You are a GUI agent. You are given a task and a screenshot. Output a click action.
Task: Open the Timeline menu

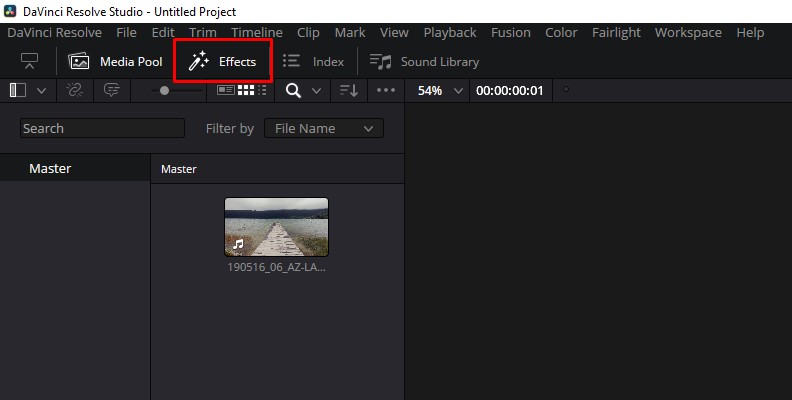[257, 32]
